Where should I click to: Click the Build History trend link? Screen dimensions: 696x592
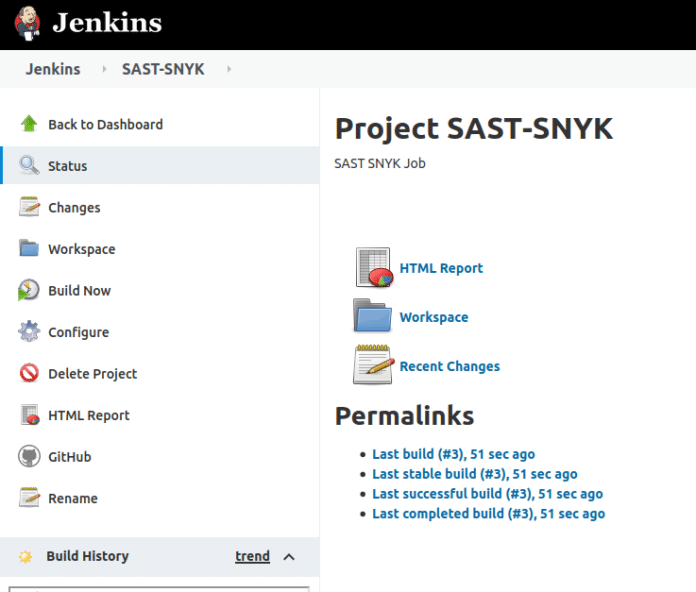(252, 557)
